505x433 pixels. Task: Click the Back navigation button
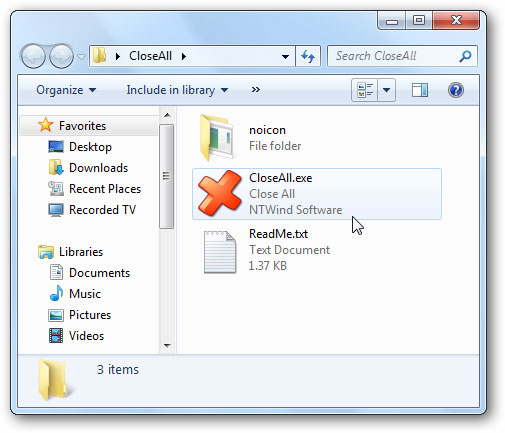33,56
